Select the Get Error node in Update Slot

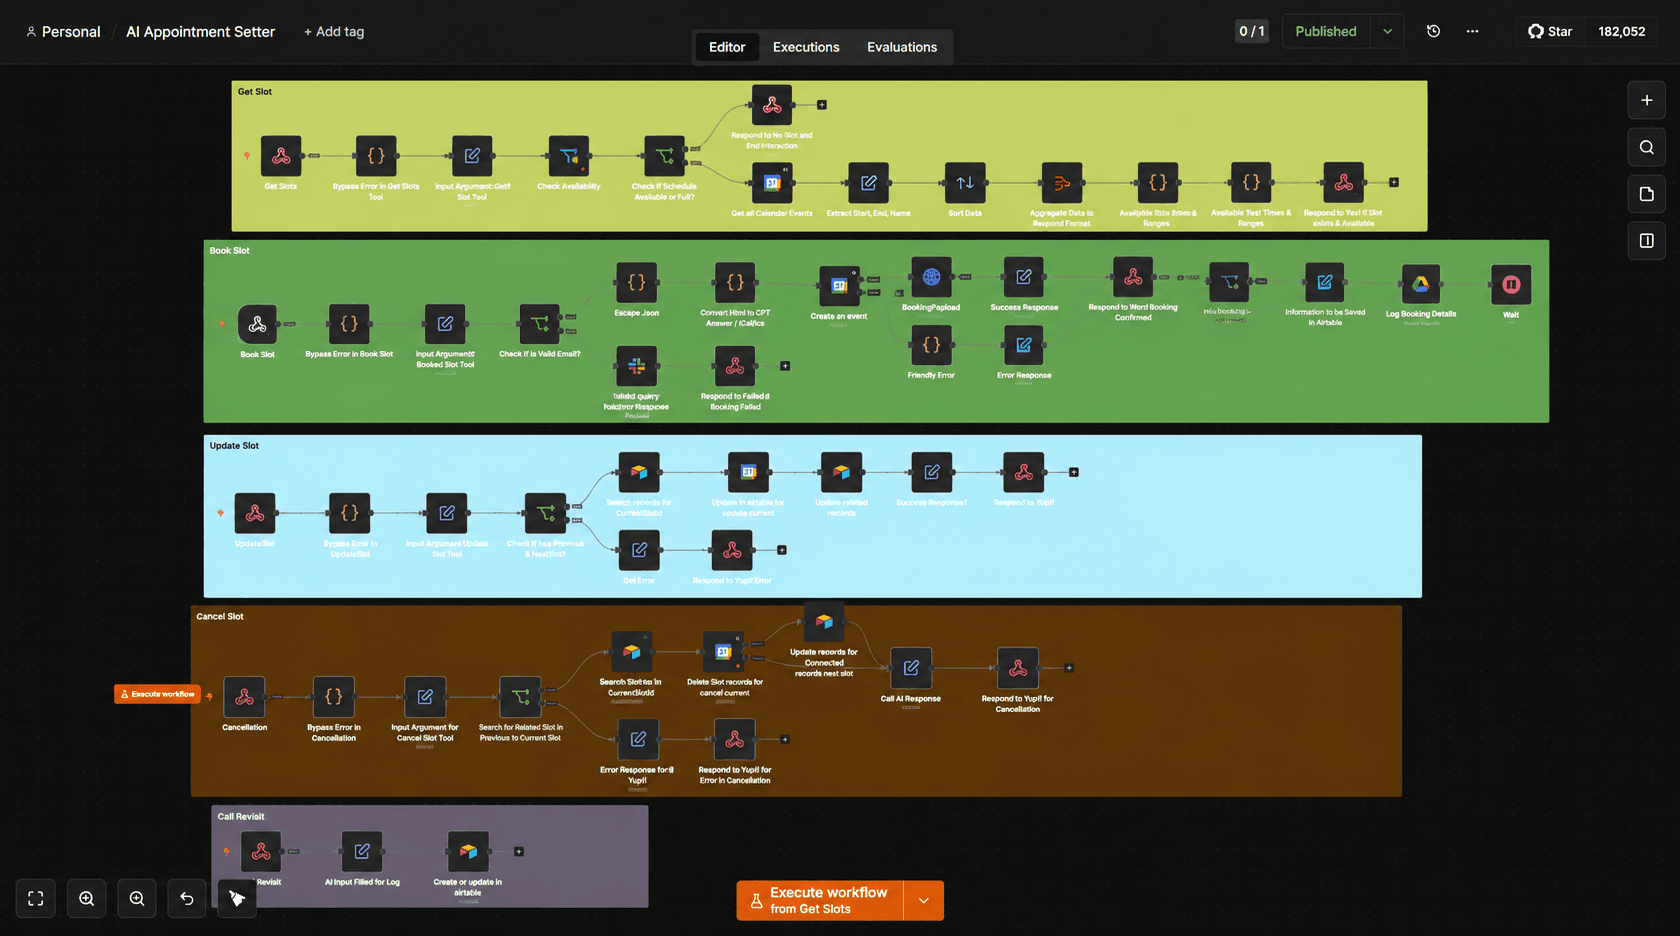click(x=639, y=550)
